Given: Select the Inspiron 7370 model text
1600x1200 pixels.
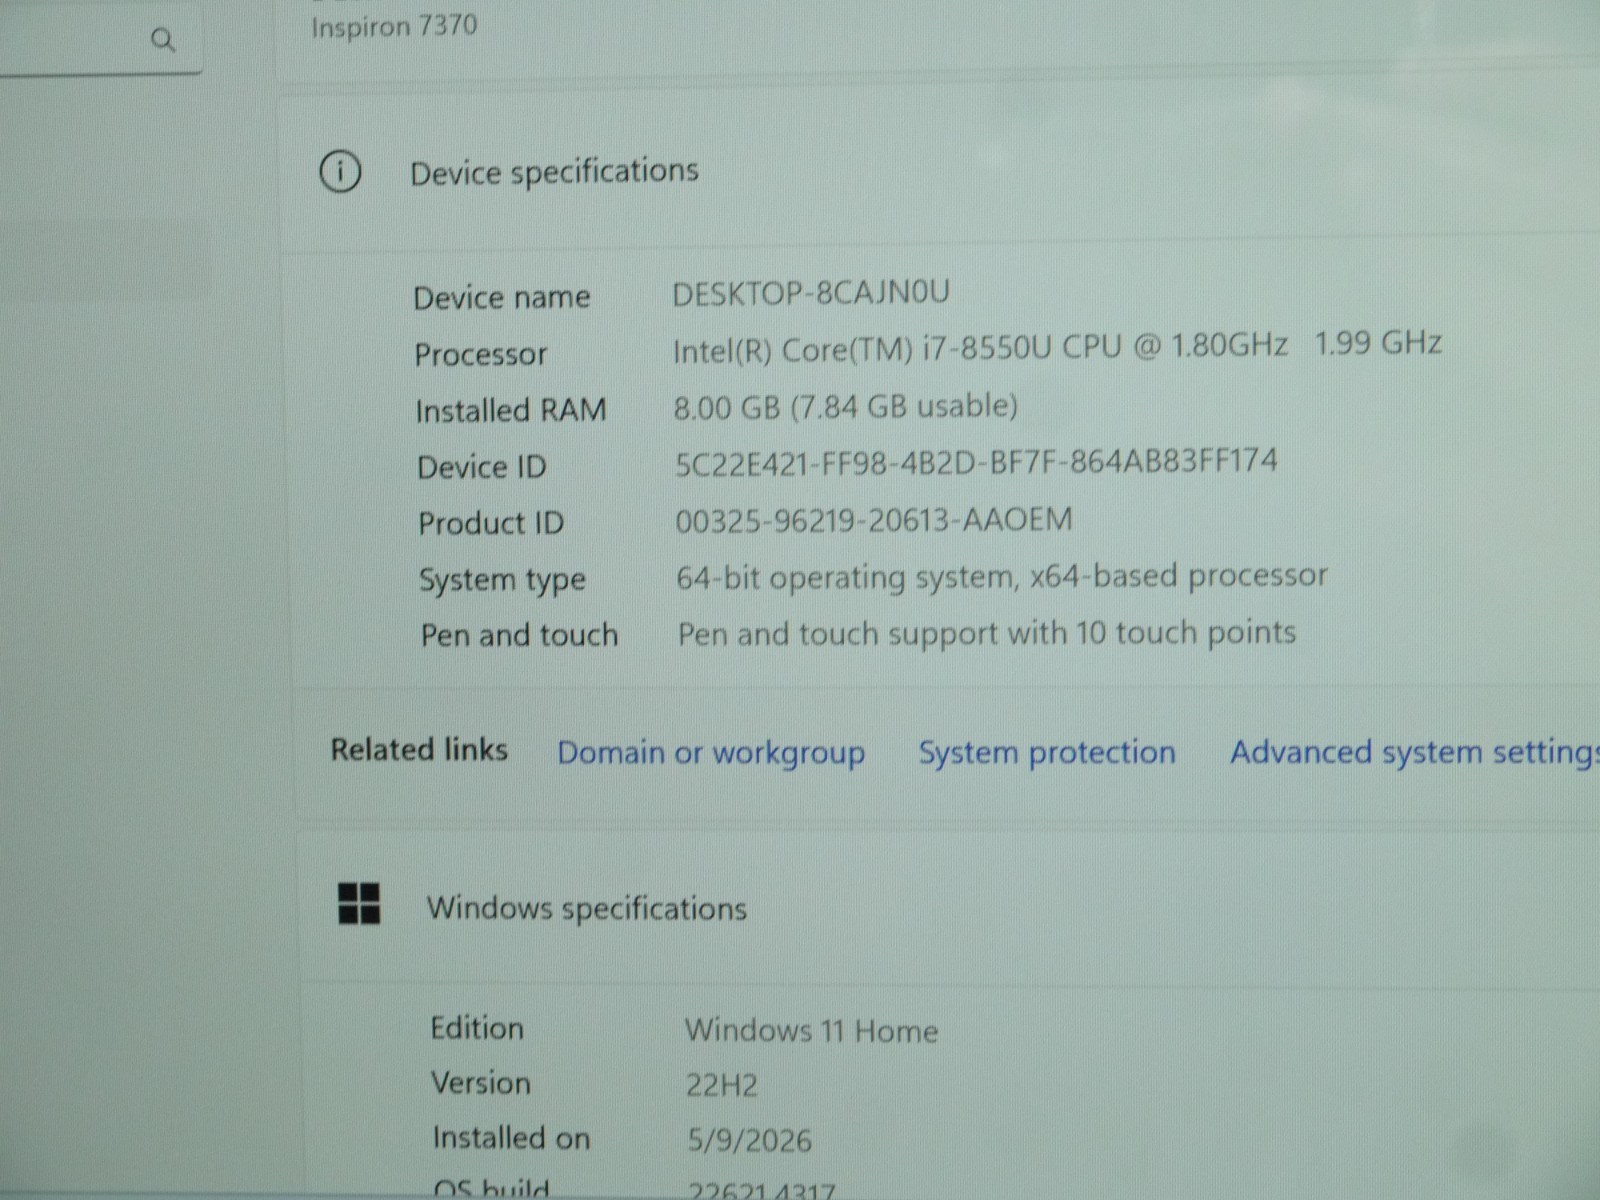Looking at the screenshot, I should click(x=394, y=26).
